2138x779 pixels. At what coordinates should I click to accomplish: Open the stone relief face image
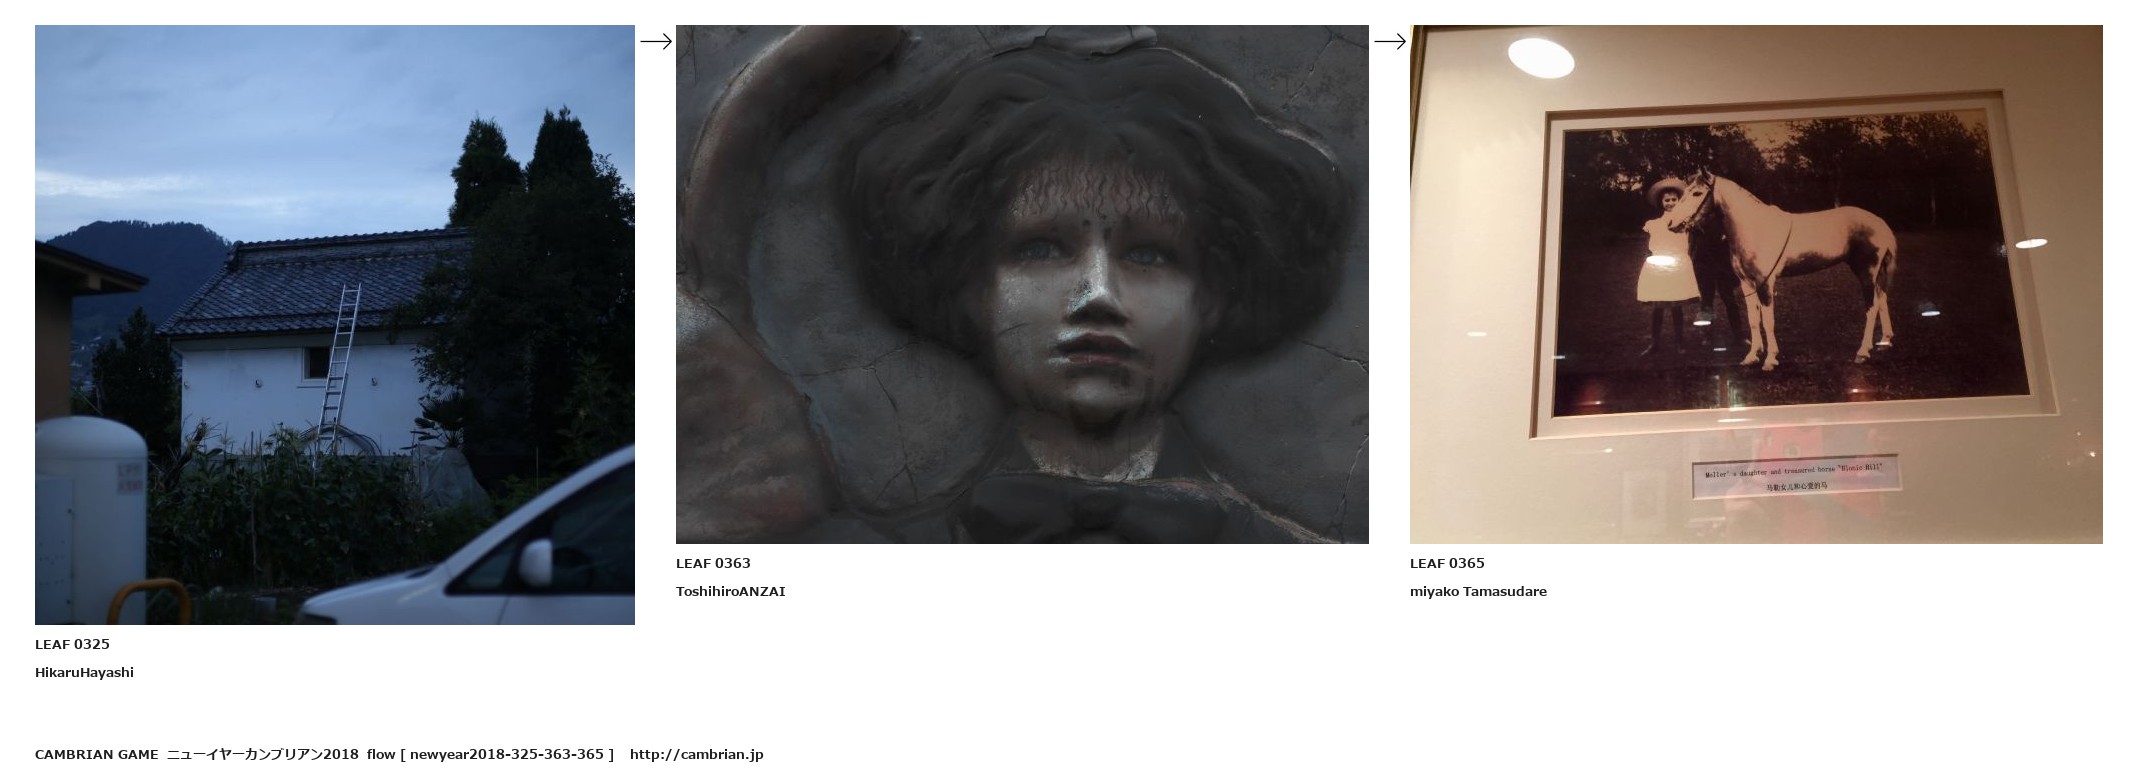point(1022,284)
